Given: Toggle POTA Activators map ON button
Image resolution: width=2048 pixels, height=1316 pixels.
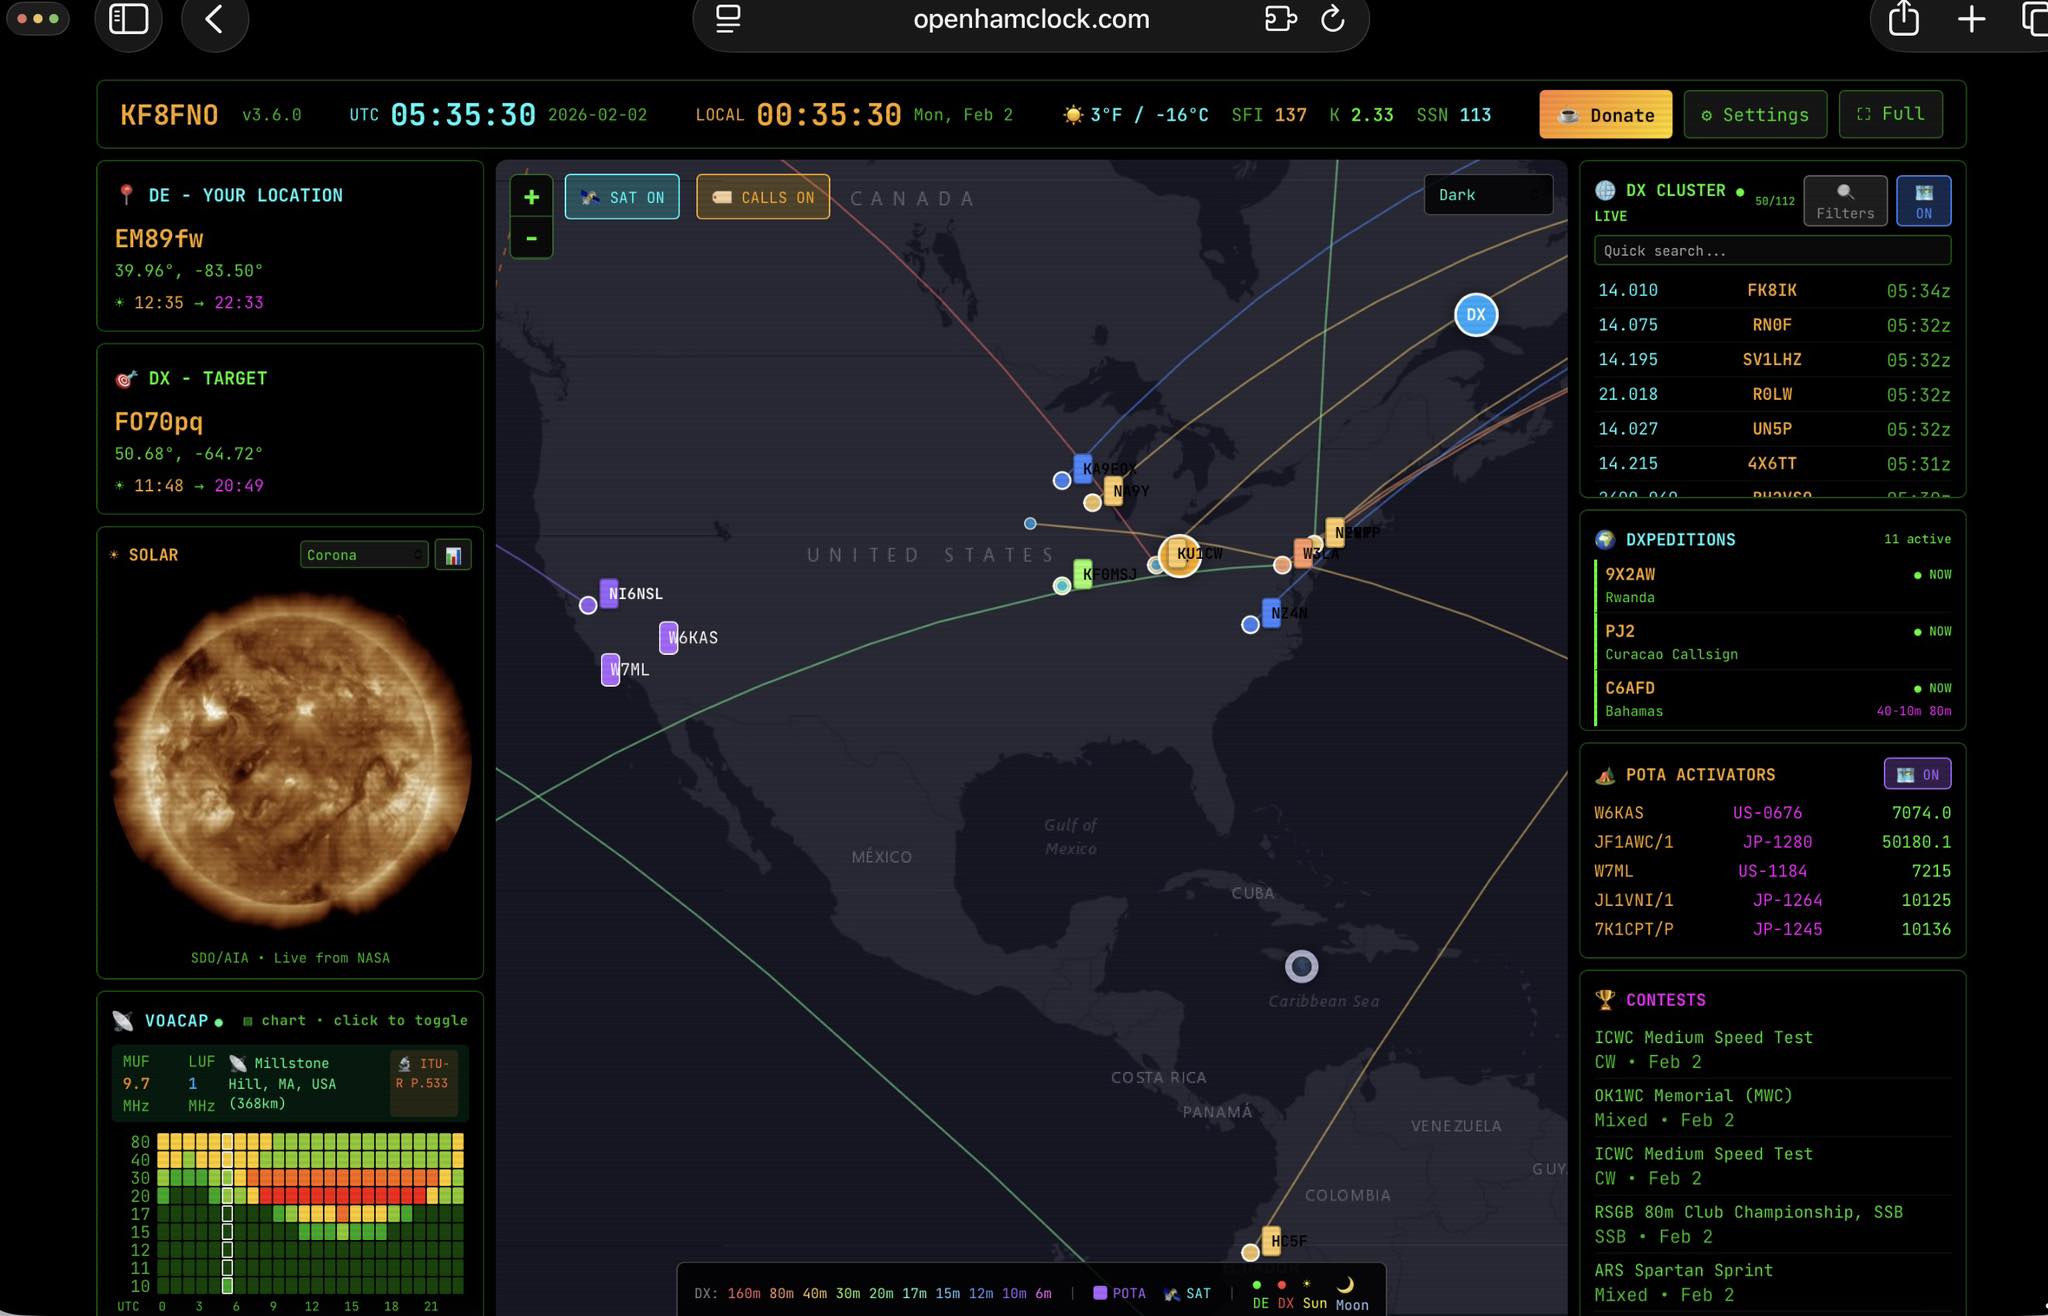Looking at the screenshot, I should (1917, 774).
